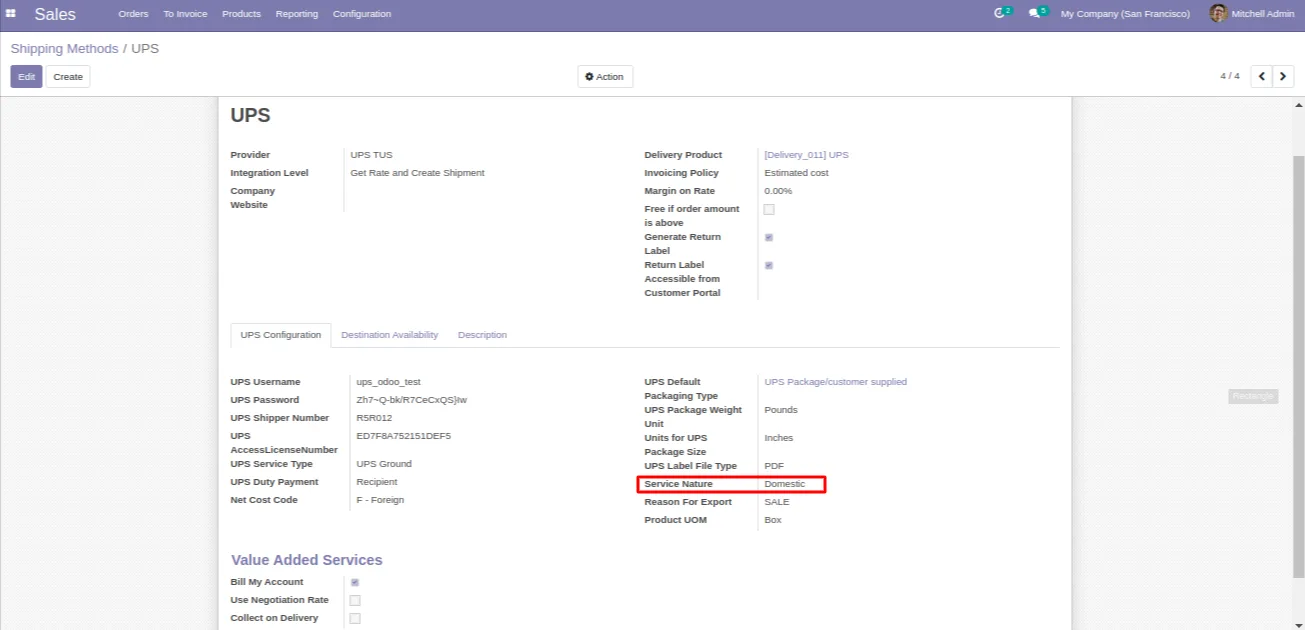Switch to the Destination Availability tab
Viewport: 1305px width, 630px height.
[x=390, y=335]
